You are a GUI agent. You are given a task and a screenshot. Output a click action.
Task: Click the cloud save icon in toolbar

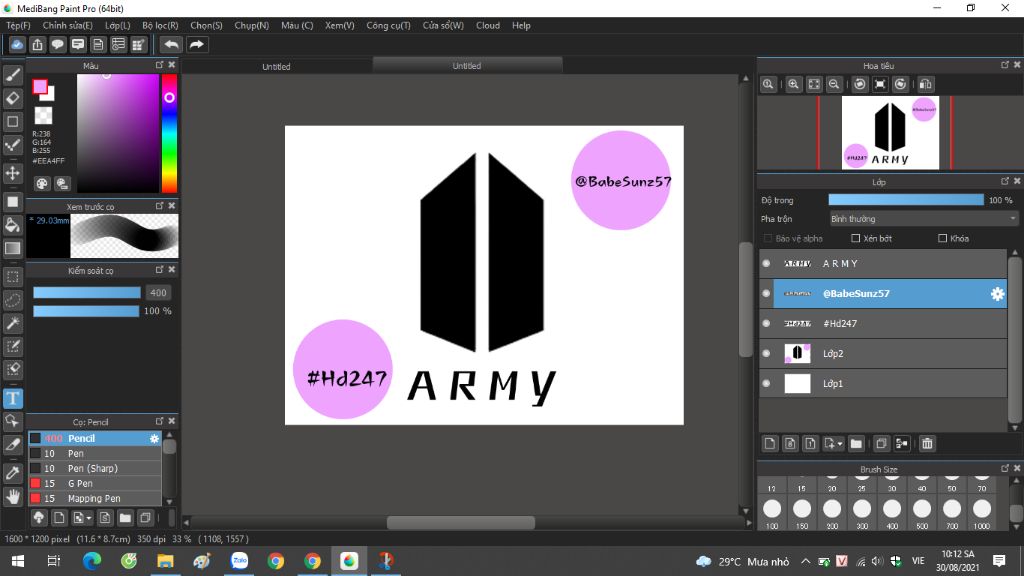click(17, 44)
